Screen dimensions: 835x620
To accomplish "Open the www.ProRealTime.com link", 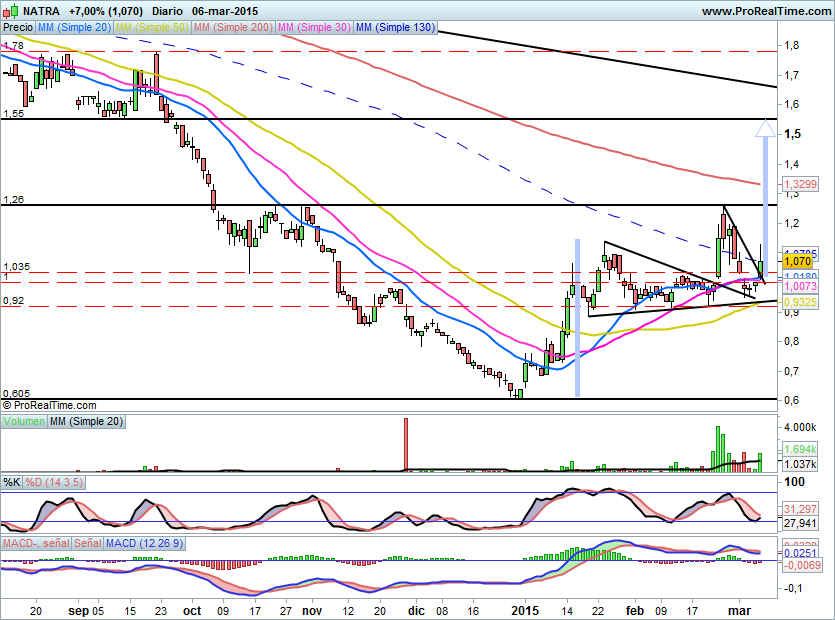I will pyautogui.click(x=764, y=11).
